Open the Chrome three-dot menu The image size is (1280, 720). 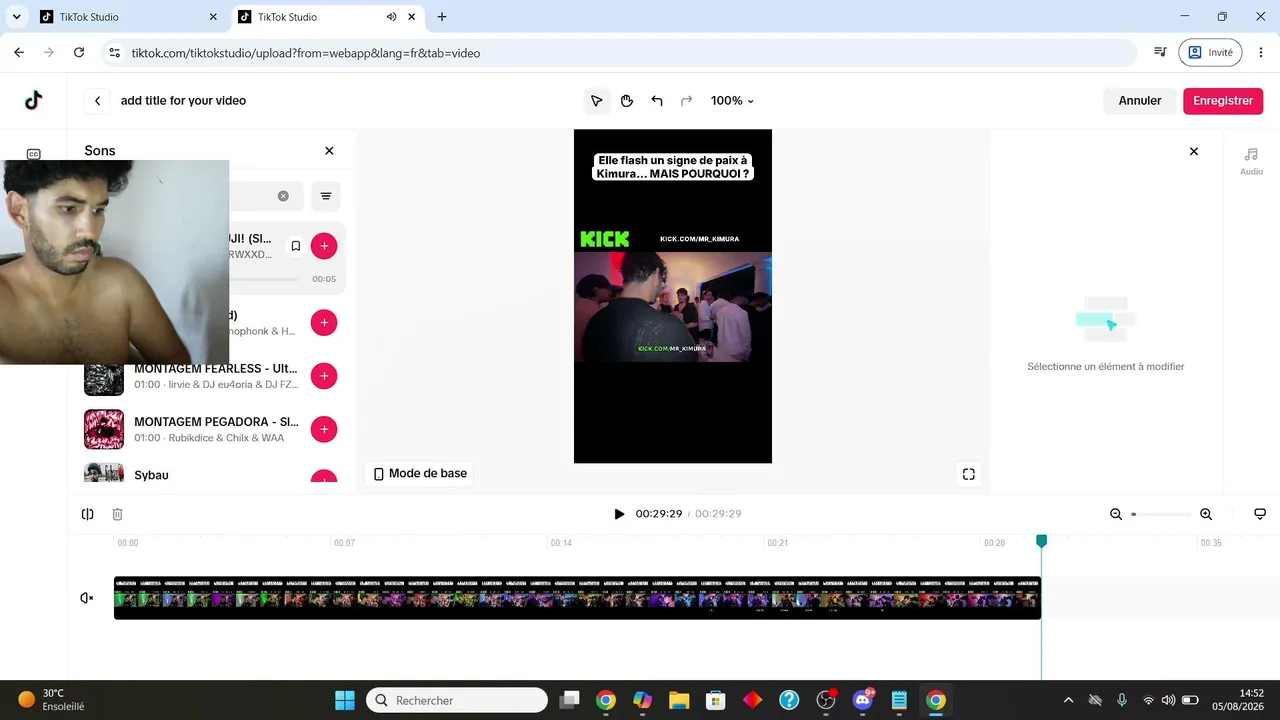click(1260, 53)
